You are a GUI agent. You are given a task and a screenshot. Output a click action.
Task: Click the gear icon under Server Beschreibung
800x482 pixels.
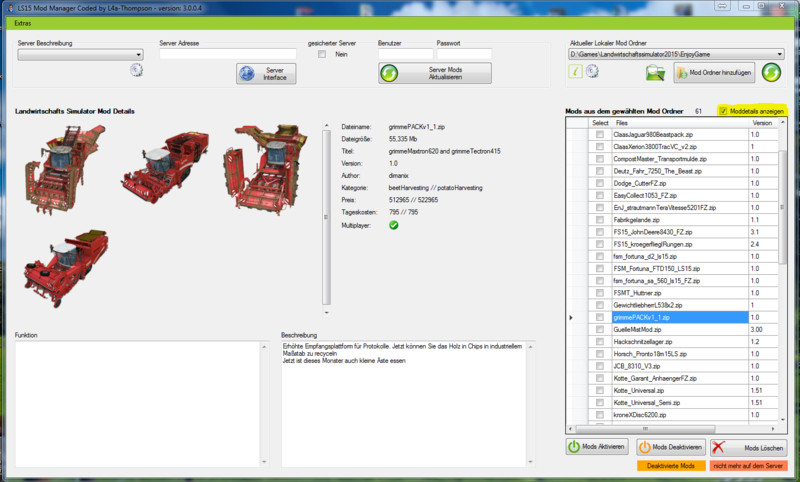point(136,70)
